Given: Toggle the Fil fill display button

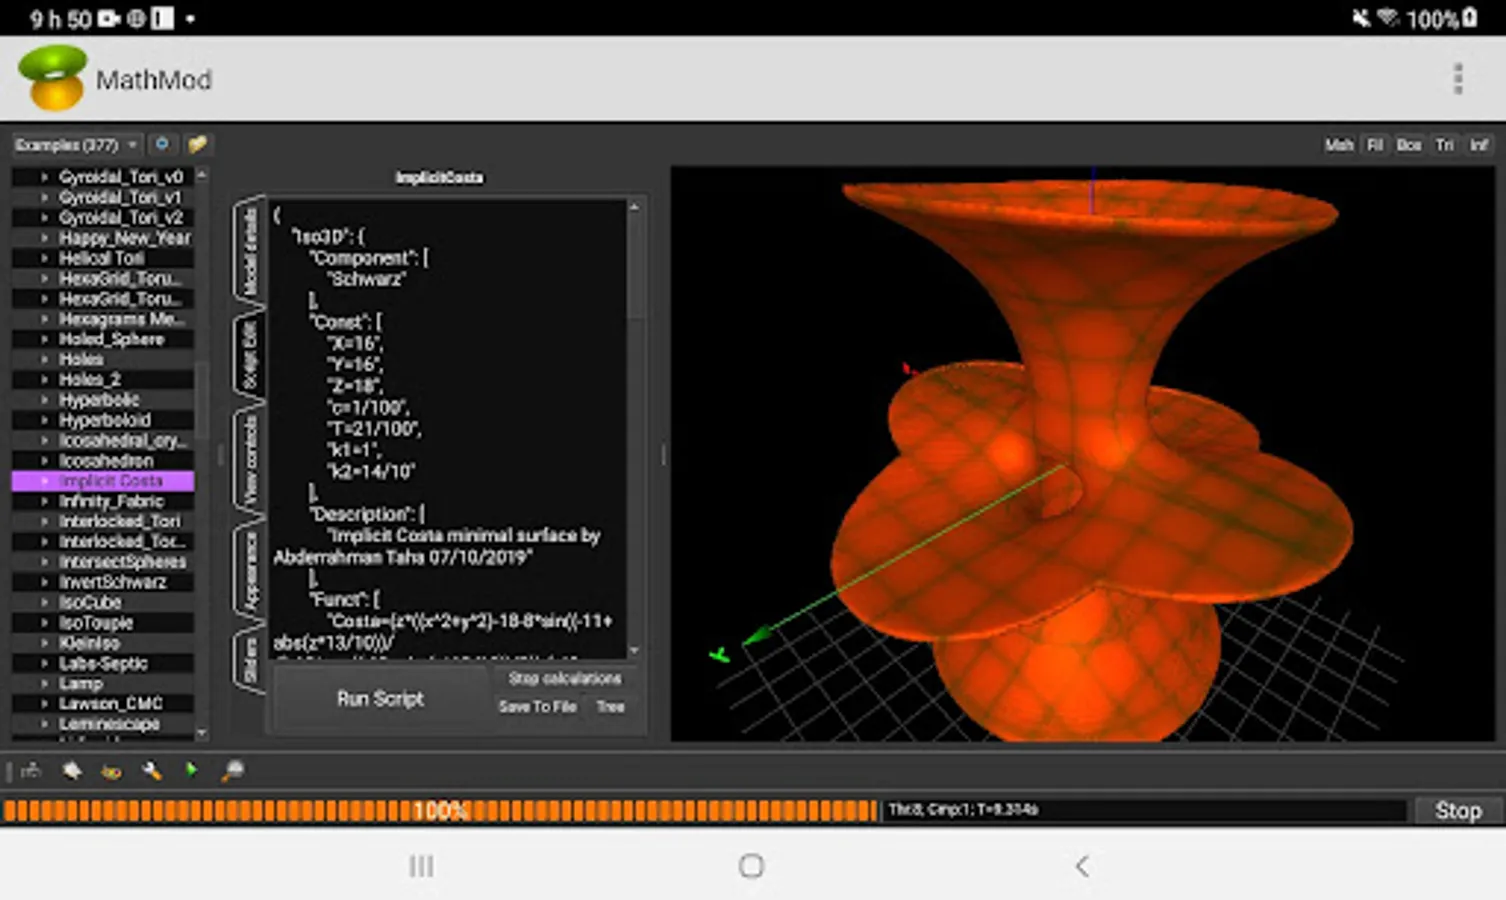Looking at the screenshot, I should [1375, 145].
